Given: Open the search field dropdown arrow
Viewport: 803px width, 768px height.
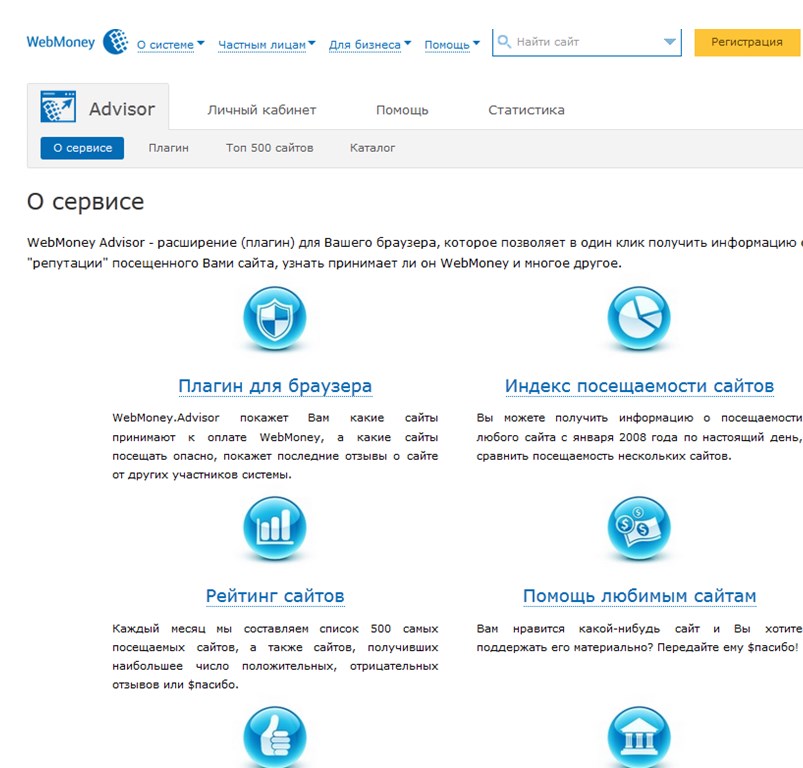Looking at the screenshot, I should click(x=670, y=42).
